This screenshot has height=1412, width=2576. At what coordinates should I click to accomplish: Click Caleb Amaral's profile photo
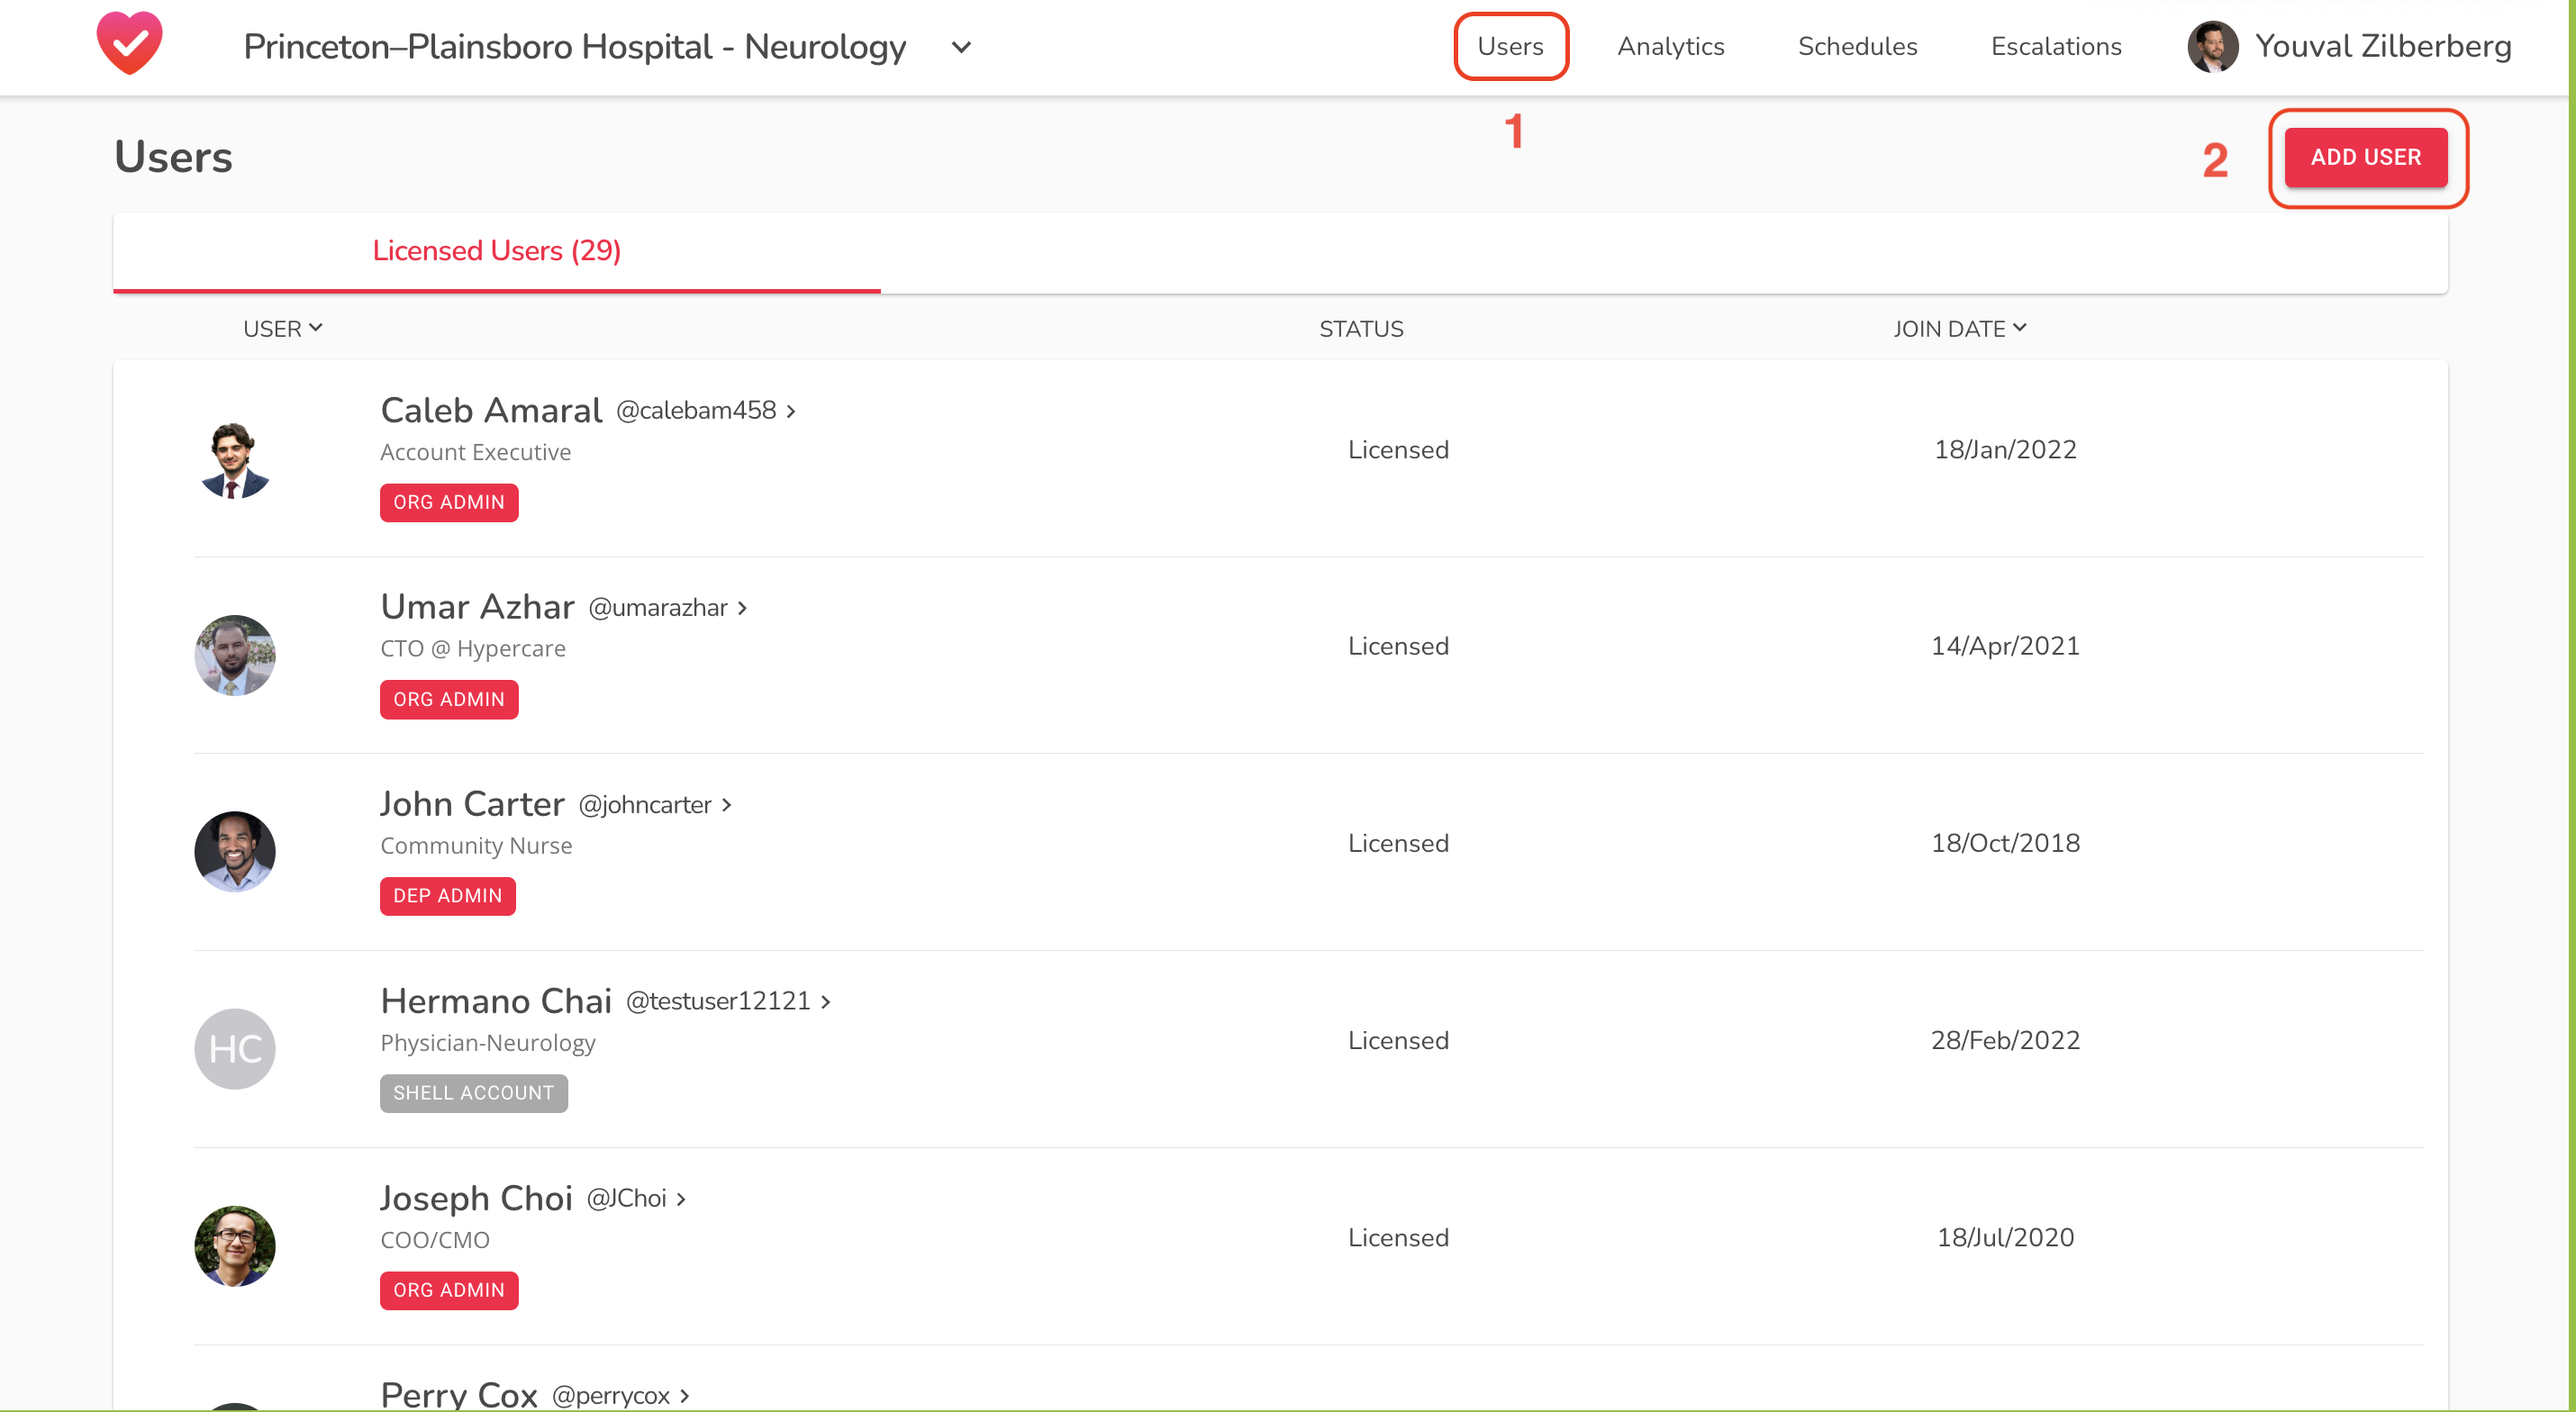pos(235,459)
